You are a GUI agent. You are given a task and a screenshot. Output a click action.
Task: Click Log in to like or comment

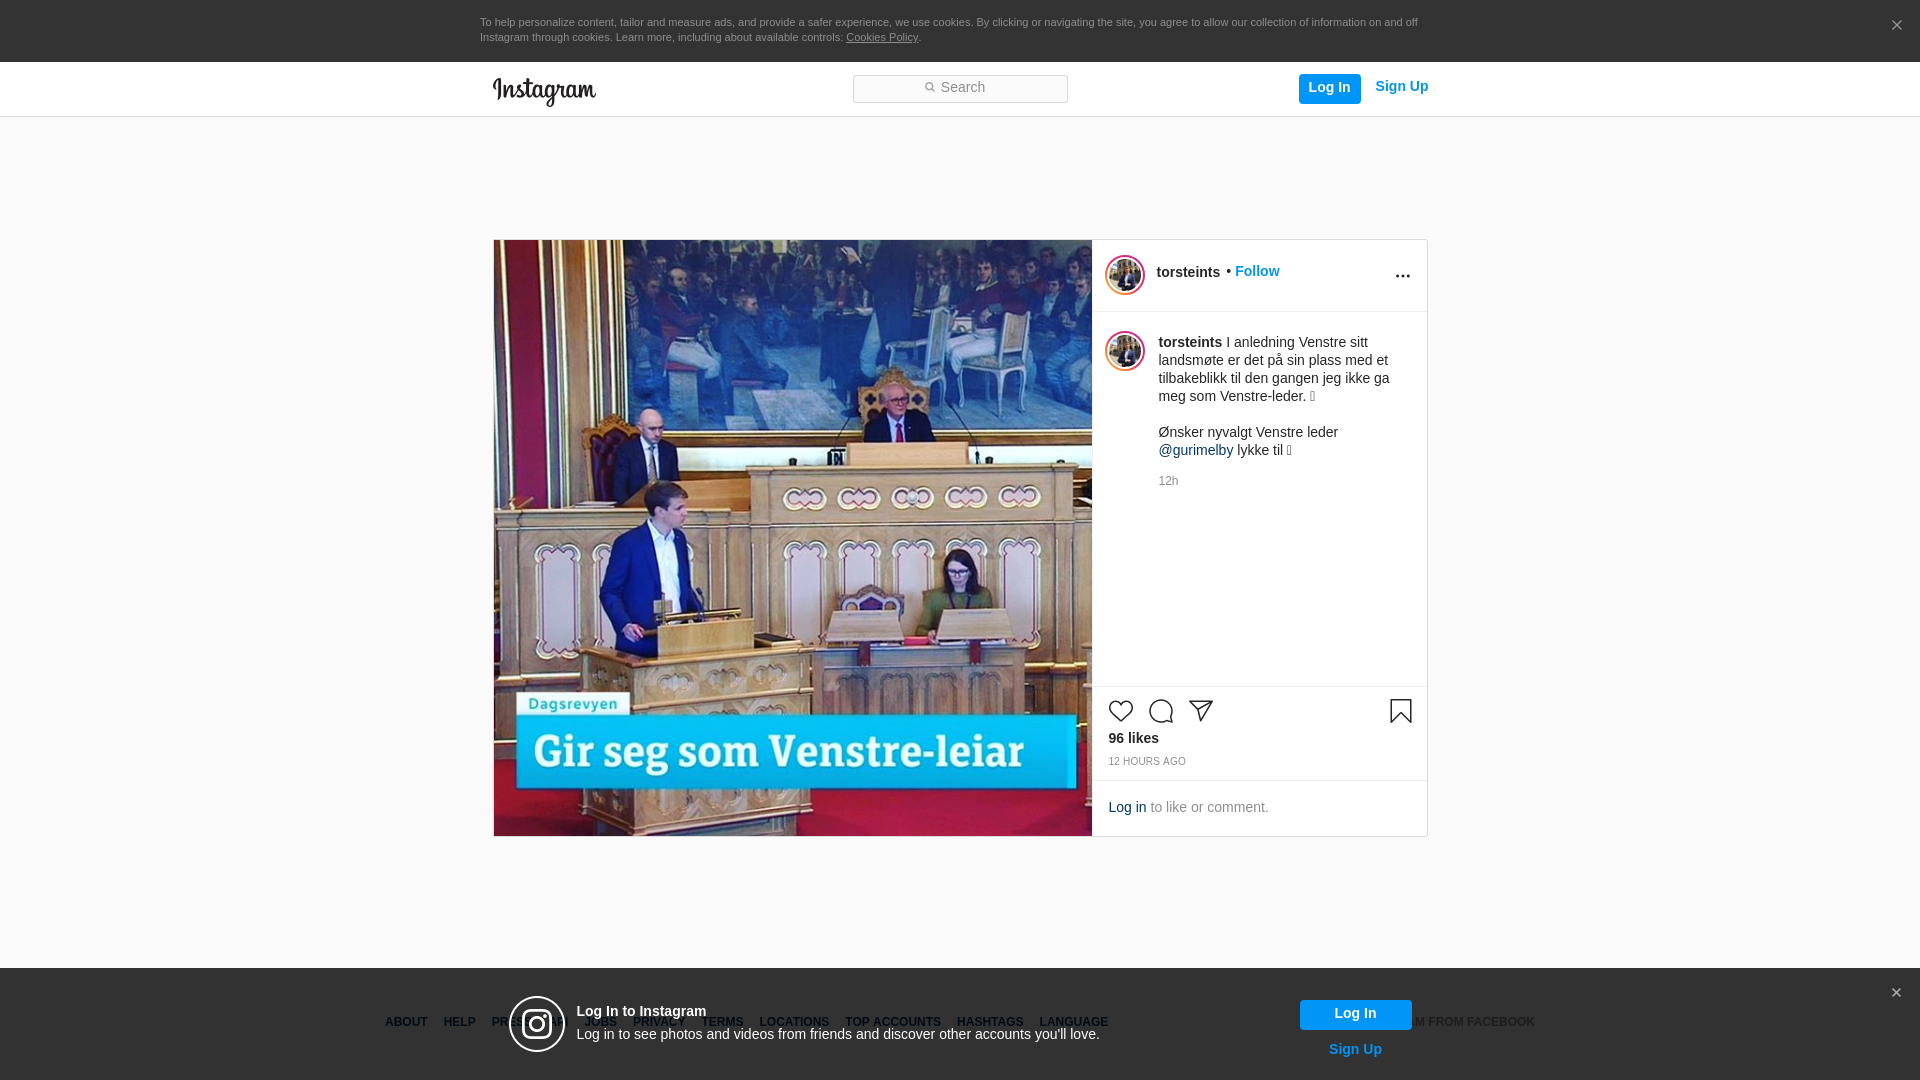pos(1127,807)
